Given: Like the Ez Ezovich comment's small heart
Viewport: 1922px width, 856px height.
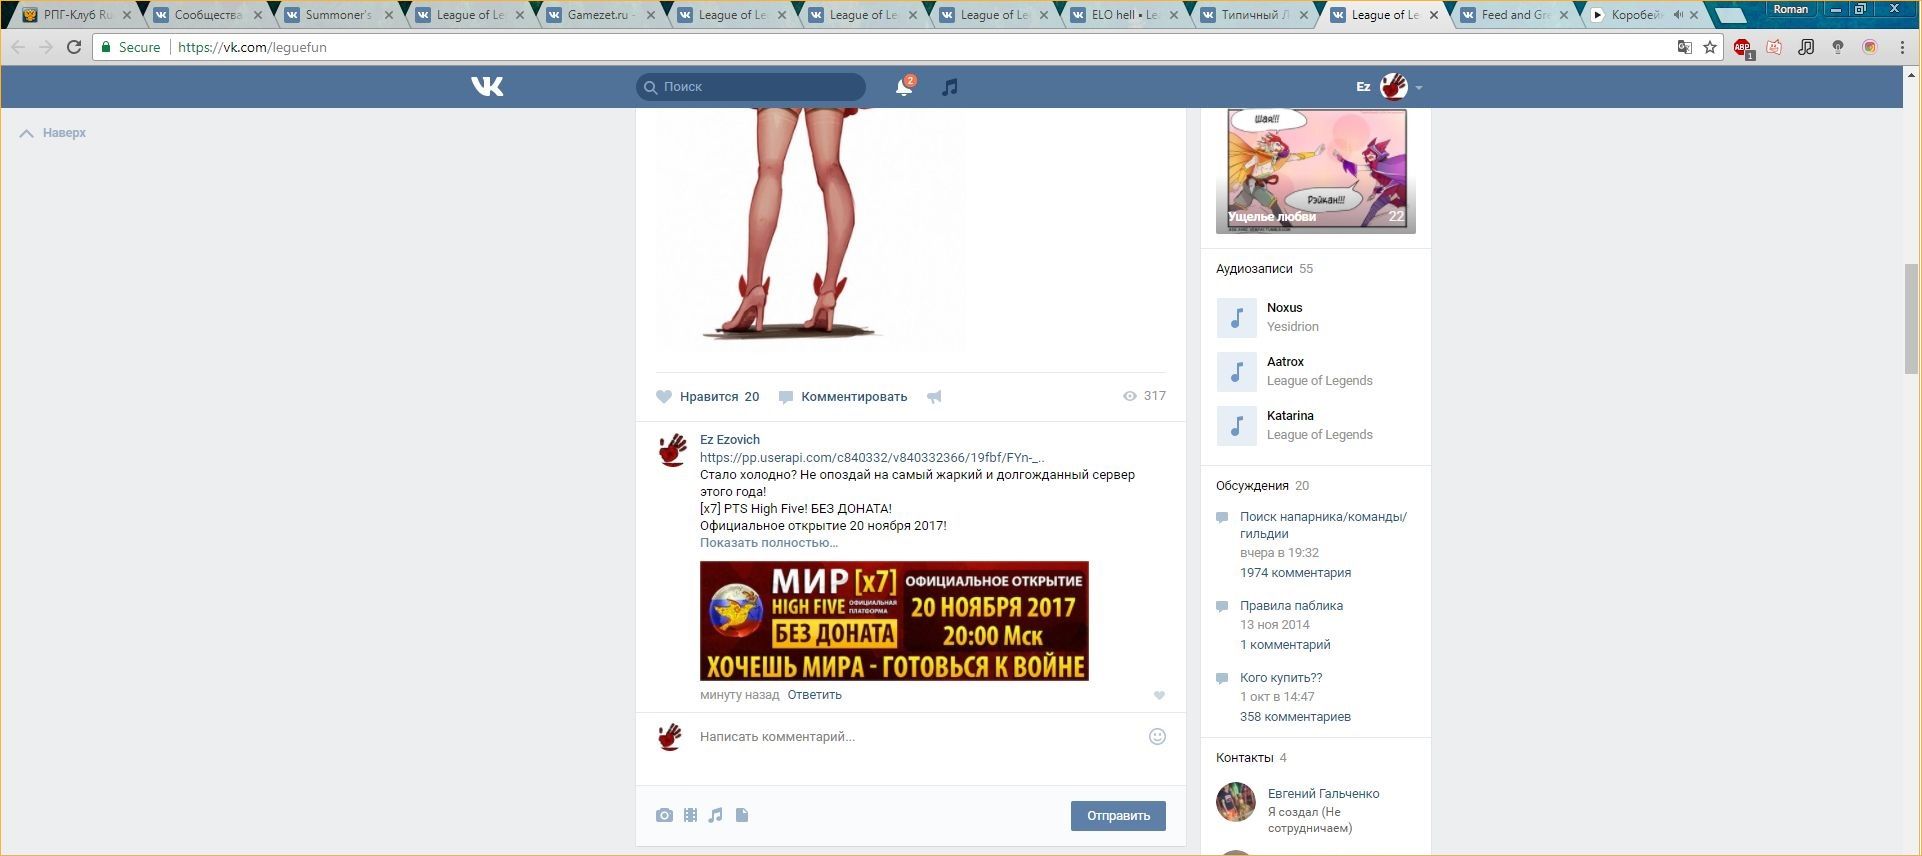Looking at the screenshot, I should tap(1159, 695).
